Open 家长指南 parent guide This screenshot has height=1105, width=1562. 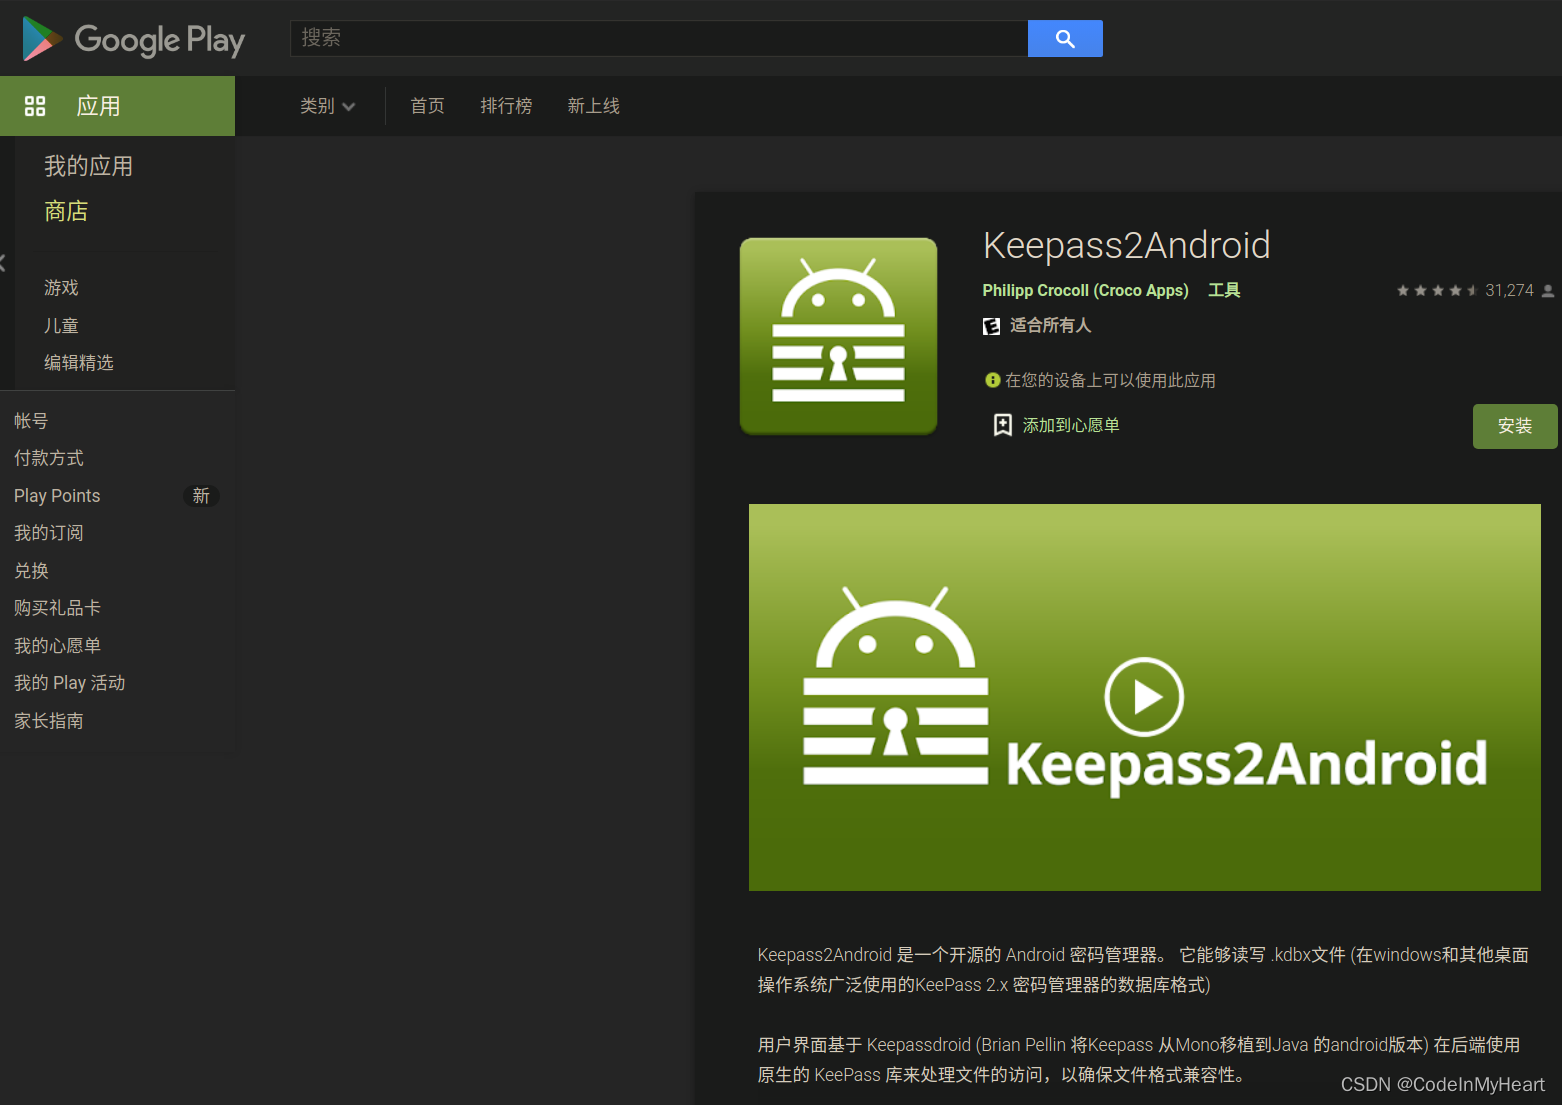pos(49,721)
